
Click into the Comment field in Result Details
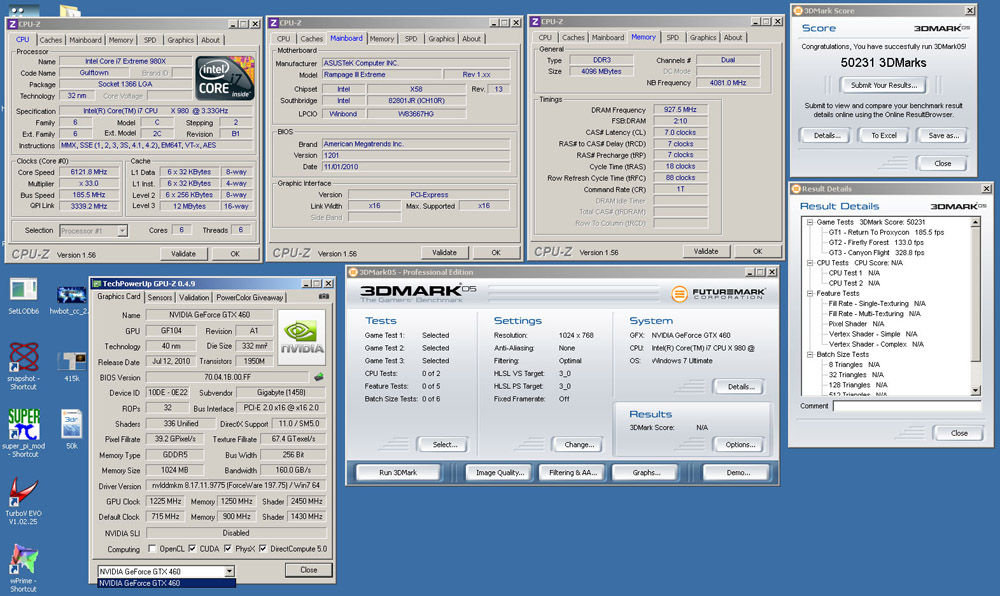907,406
